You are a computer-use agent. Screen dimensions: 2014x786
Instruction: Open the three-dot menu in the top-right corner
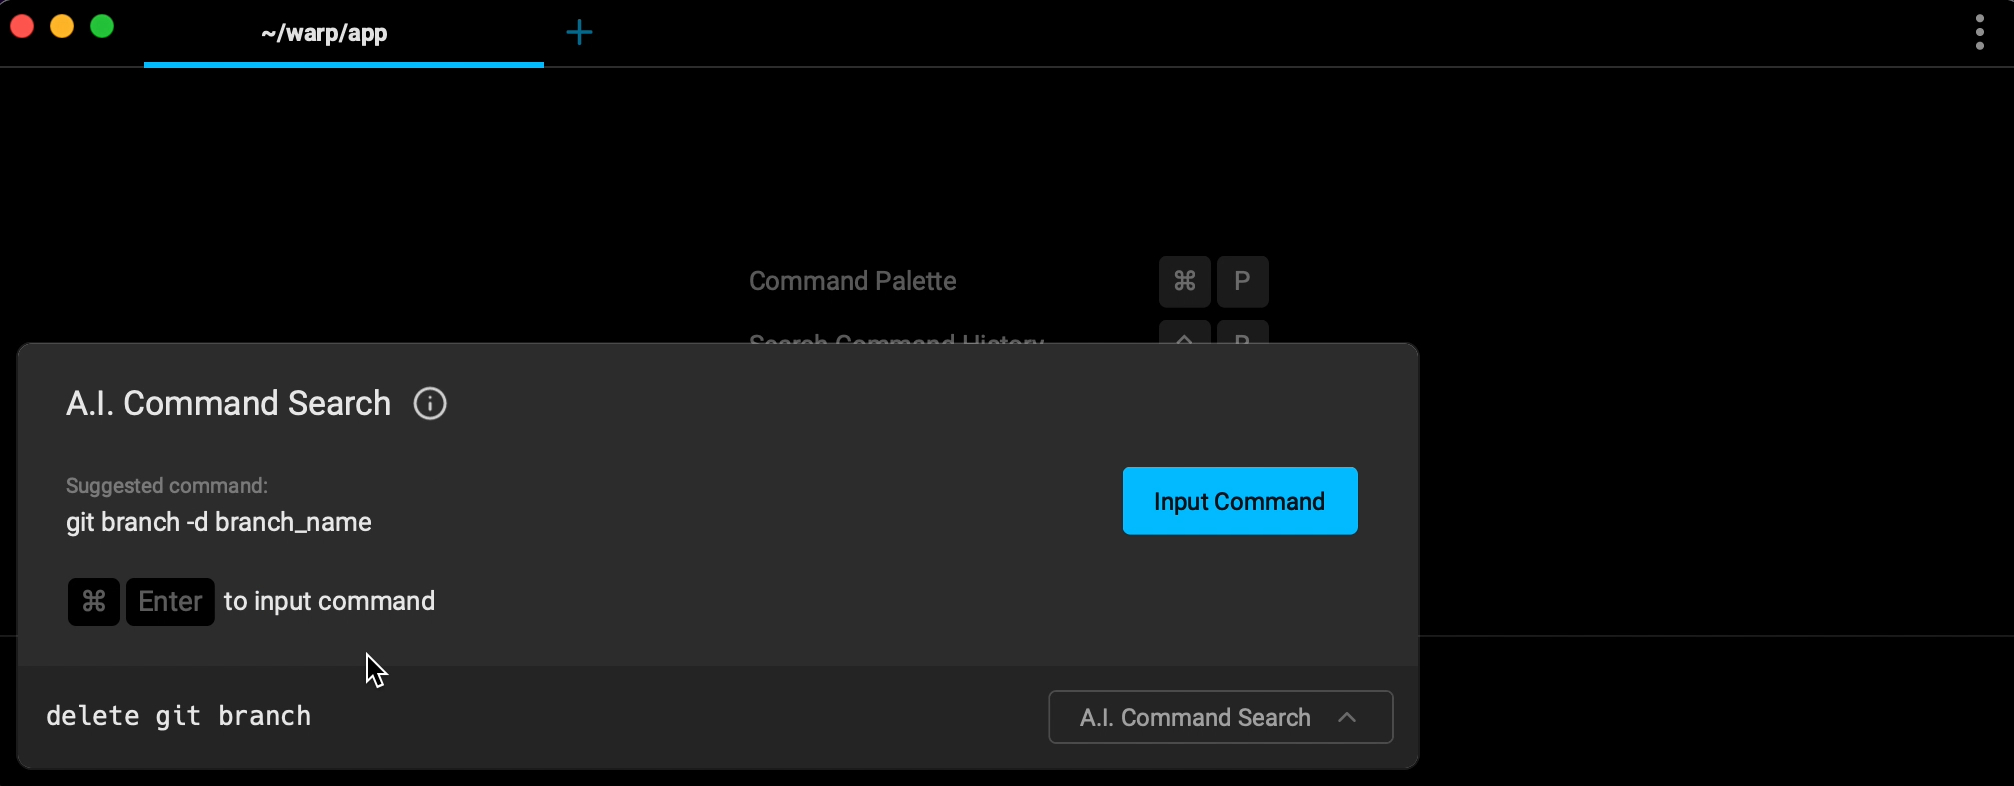[x=1979, y=32]
